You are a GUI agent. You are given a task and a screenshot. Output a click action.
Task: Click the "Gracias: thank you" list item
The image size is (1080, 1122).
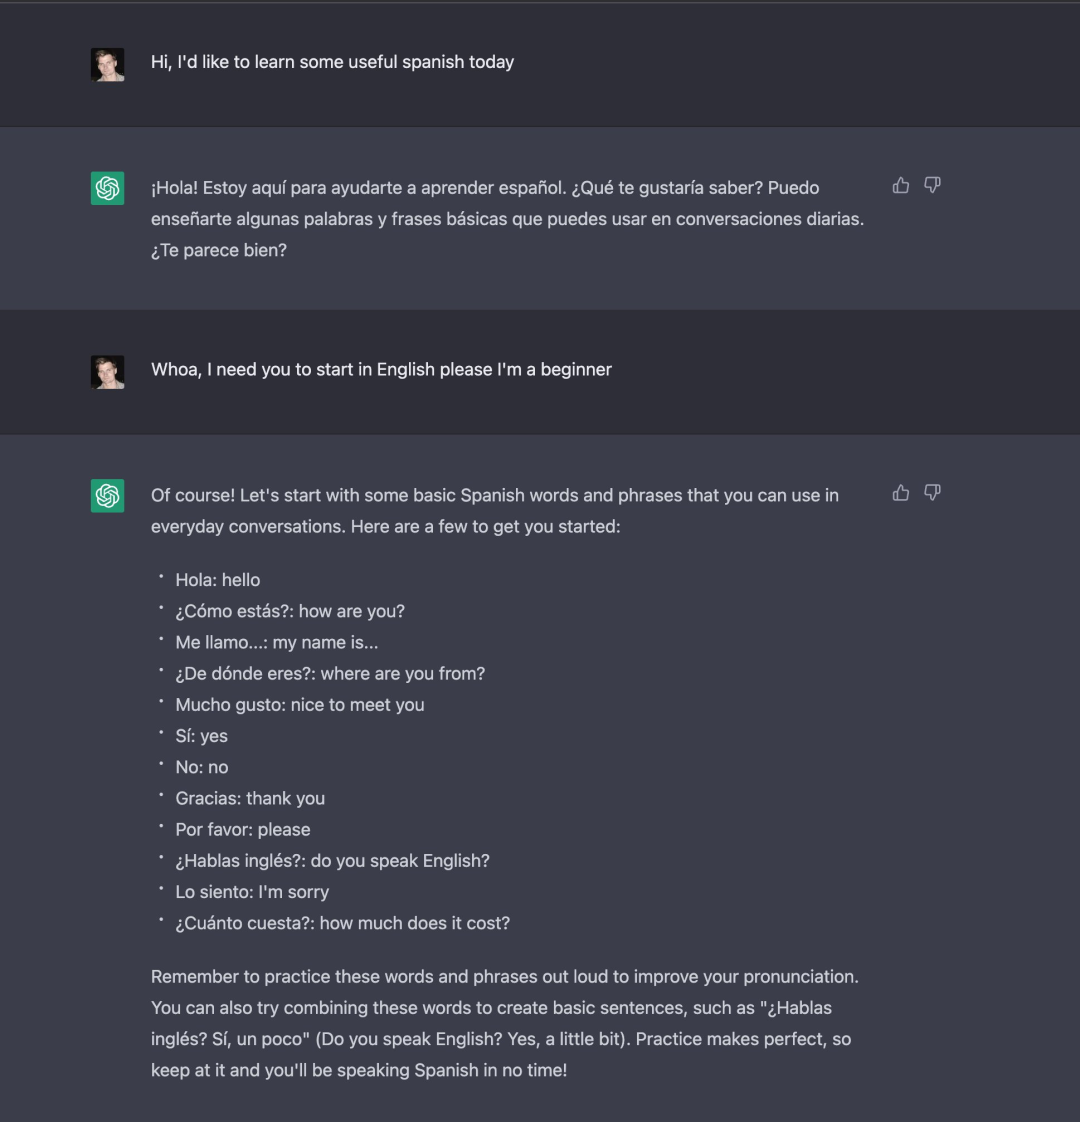click(250, 798)
